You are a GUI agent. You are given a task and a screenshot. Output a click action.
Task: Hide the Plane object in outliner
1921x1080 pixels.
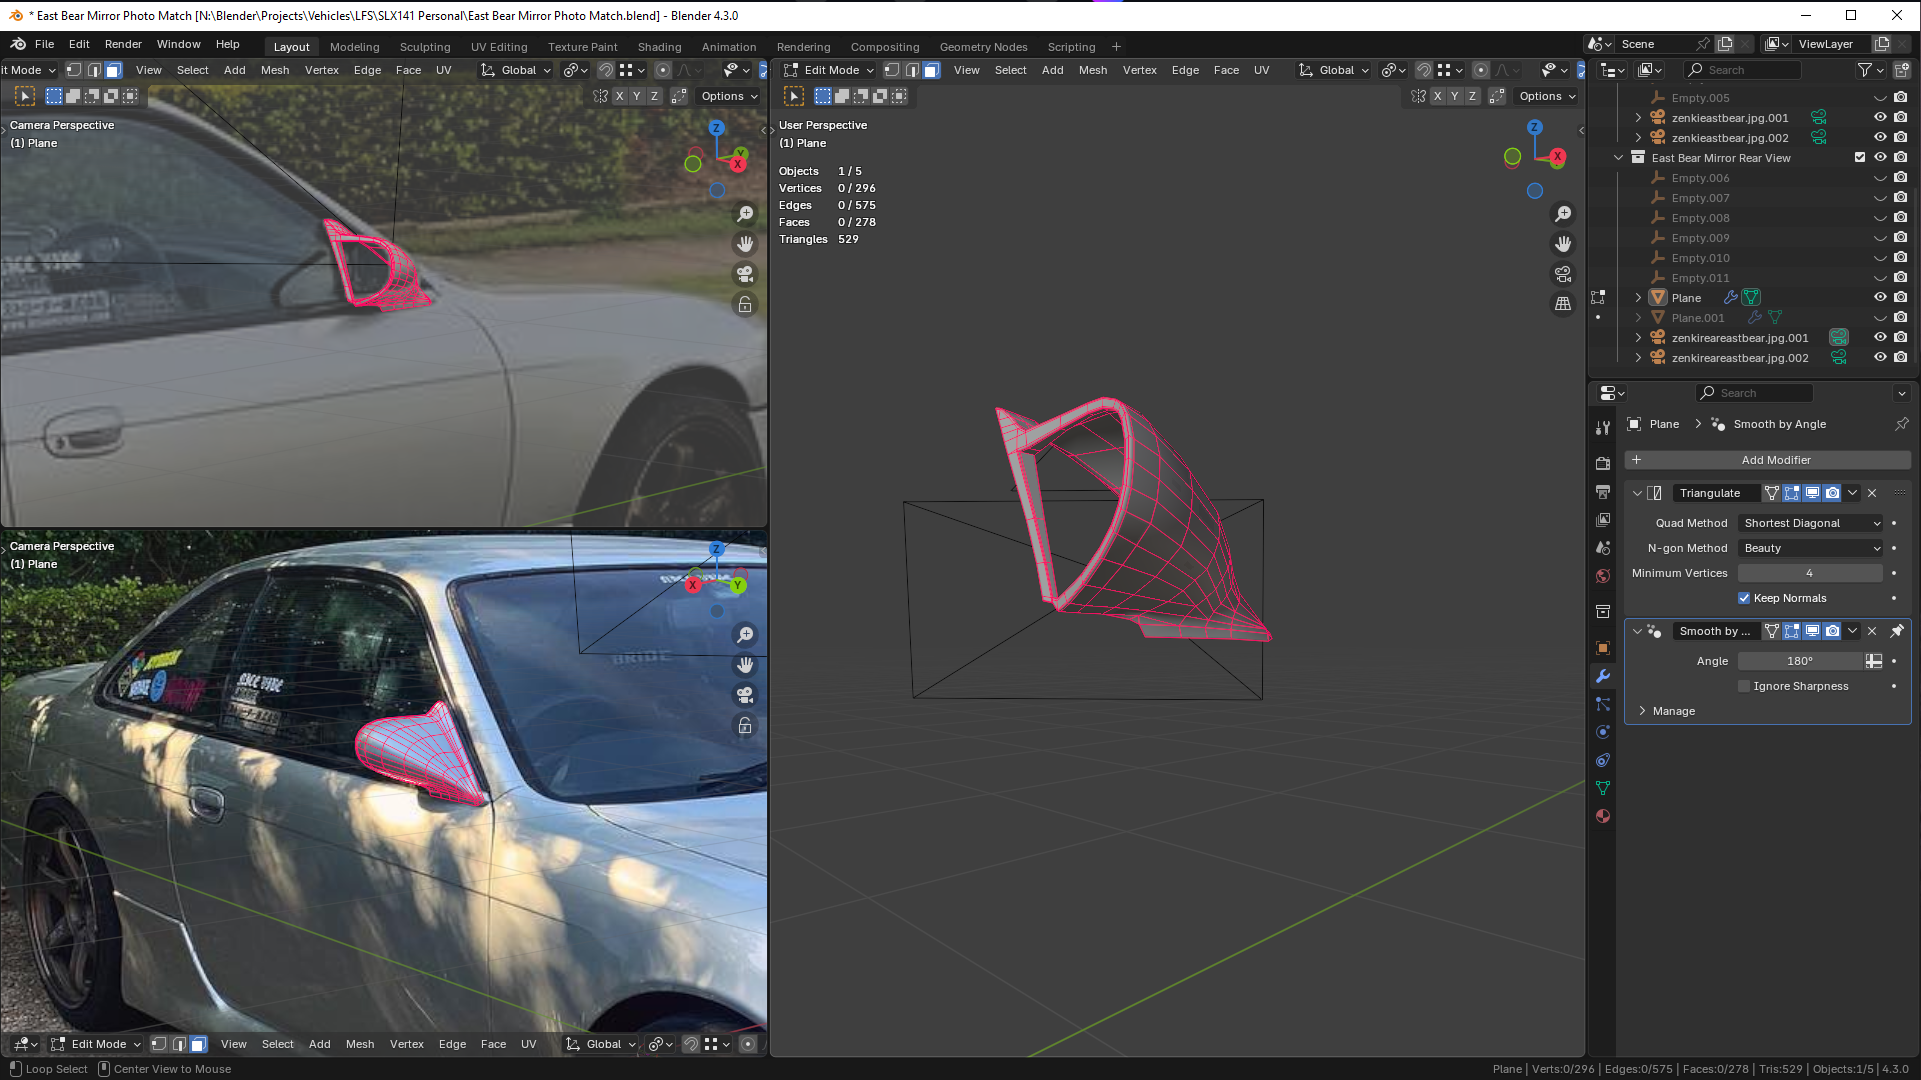(1880, 298)
